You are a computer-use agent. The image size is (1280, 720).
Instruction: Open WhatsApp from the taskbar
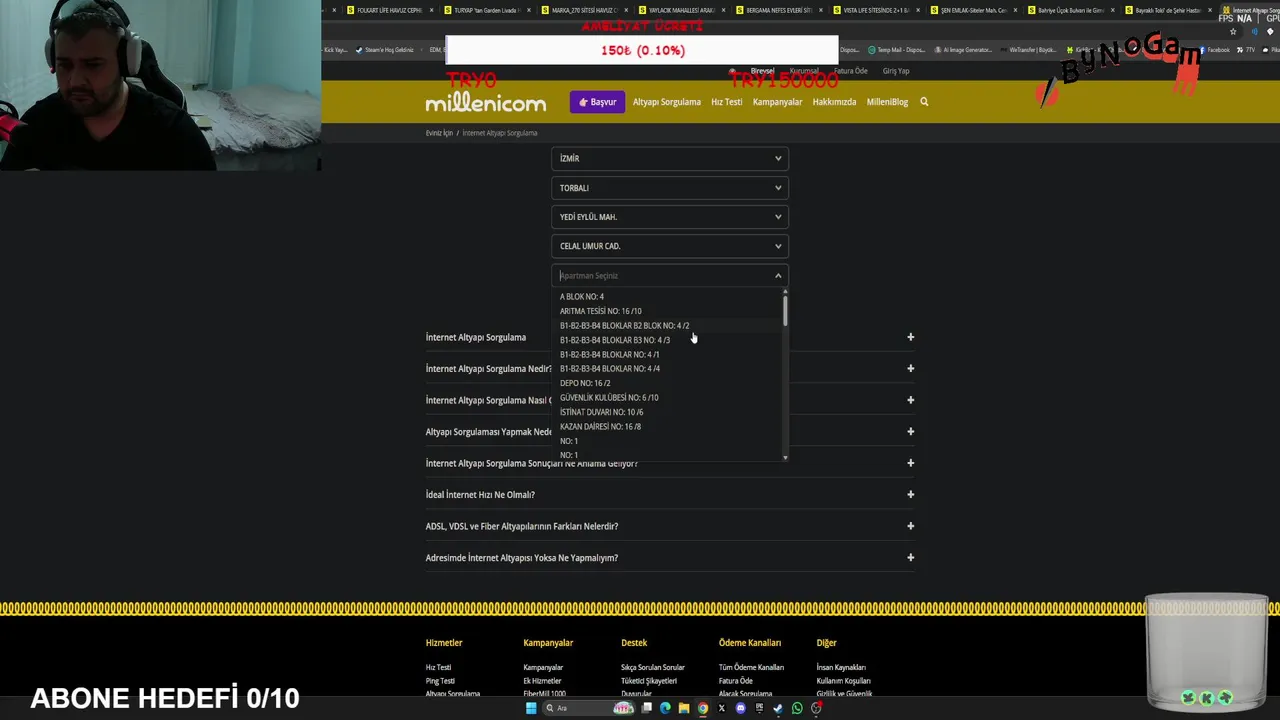tap(797, 708)
